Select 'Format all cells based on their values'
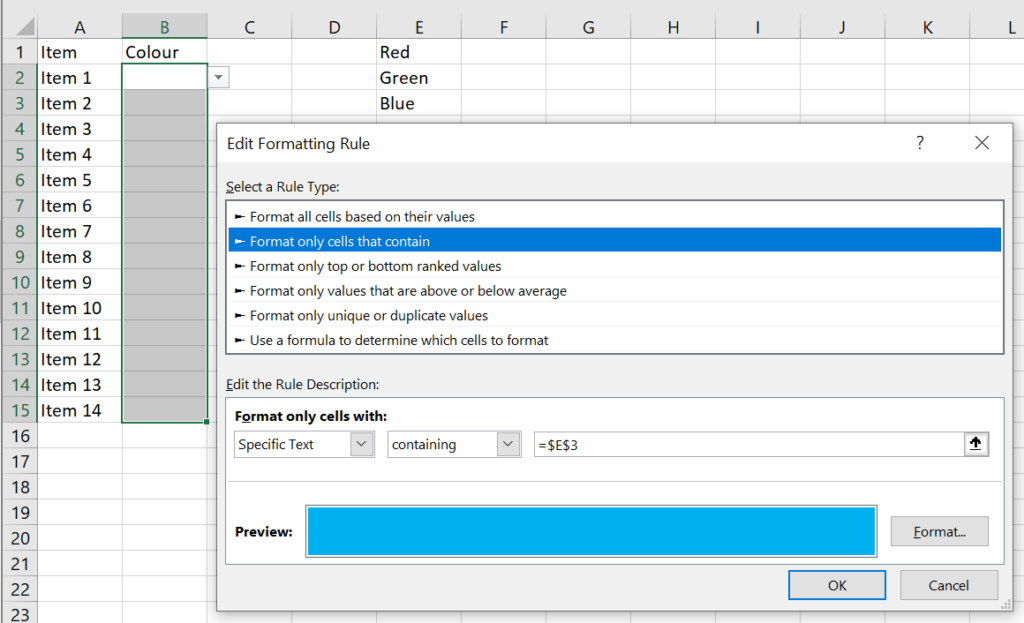Screen dimensions: 1024x623 click(362, 216)
